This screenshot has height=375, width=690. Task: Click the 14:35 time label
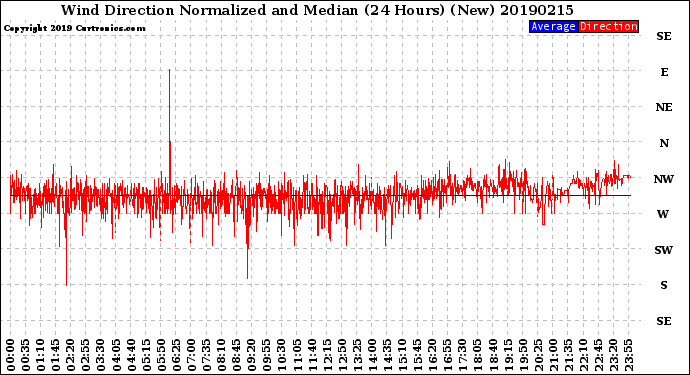coord(387,355)
